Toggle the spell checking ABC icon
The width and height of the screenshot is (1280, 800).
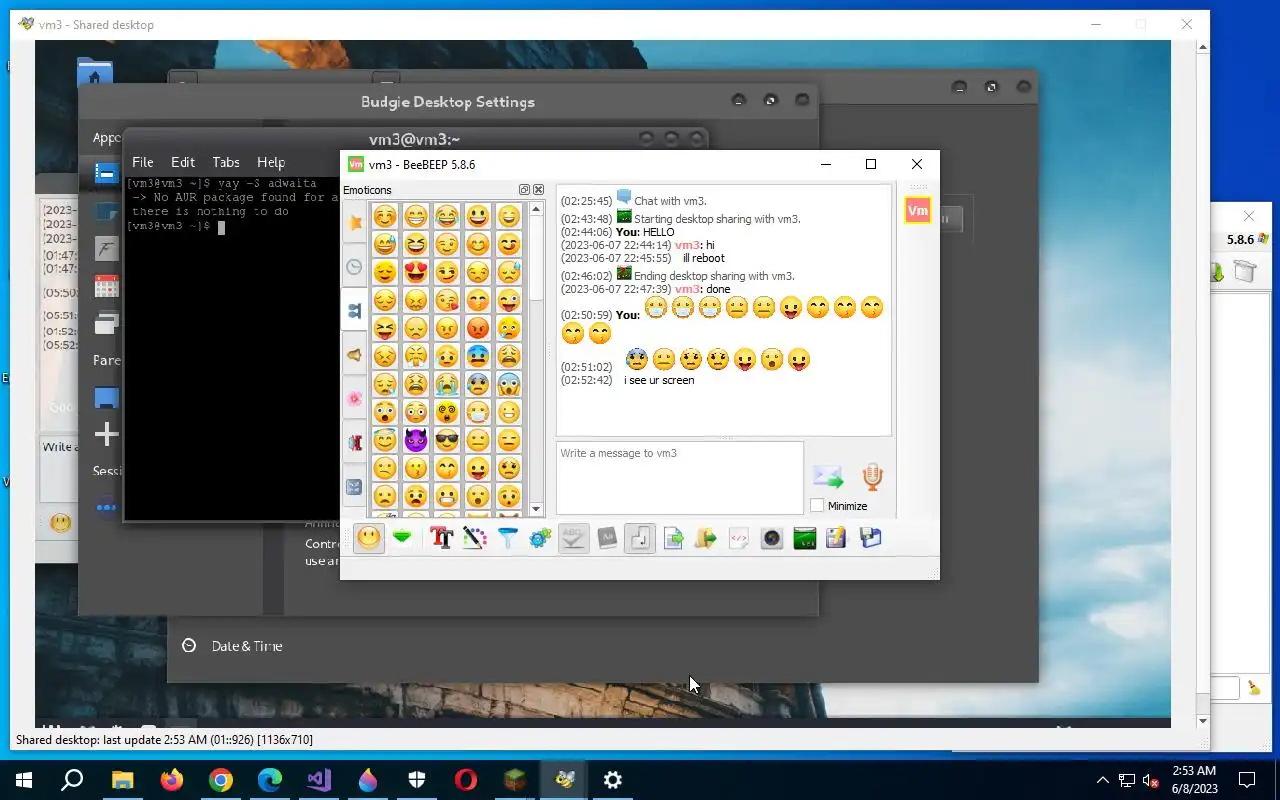573,538
